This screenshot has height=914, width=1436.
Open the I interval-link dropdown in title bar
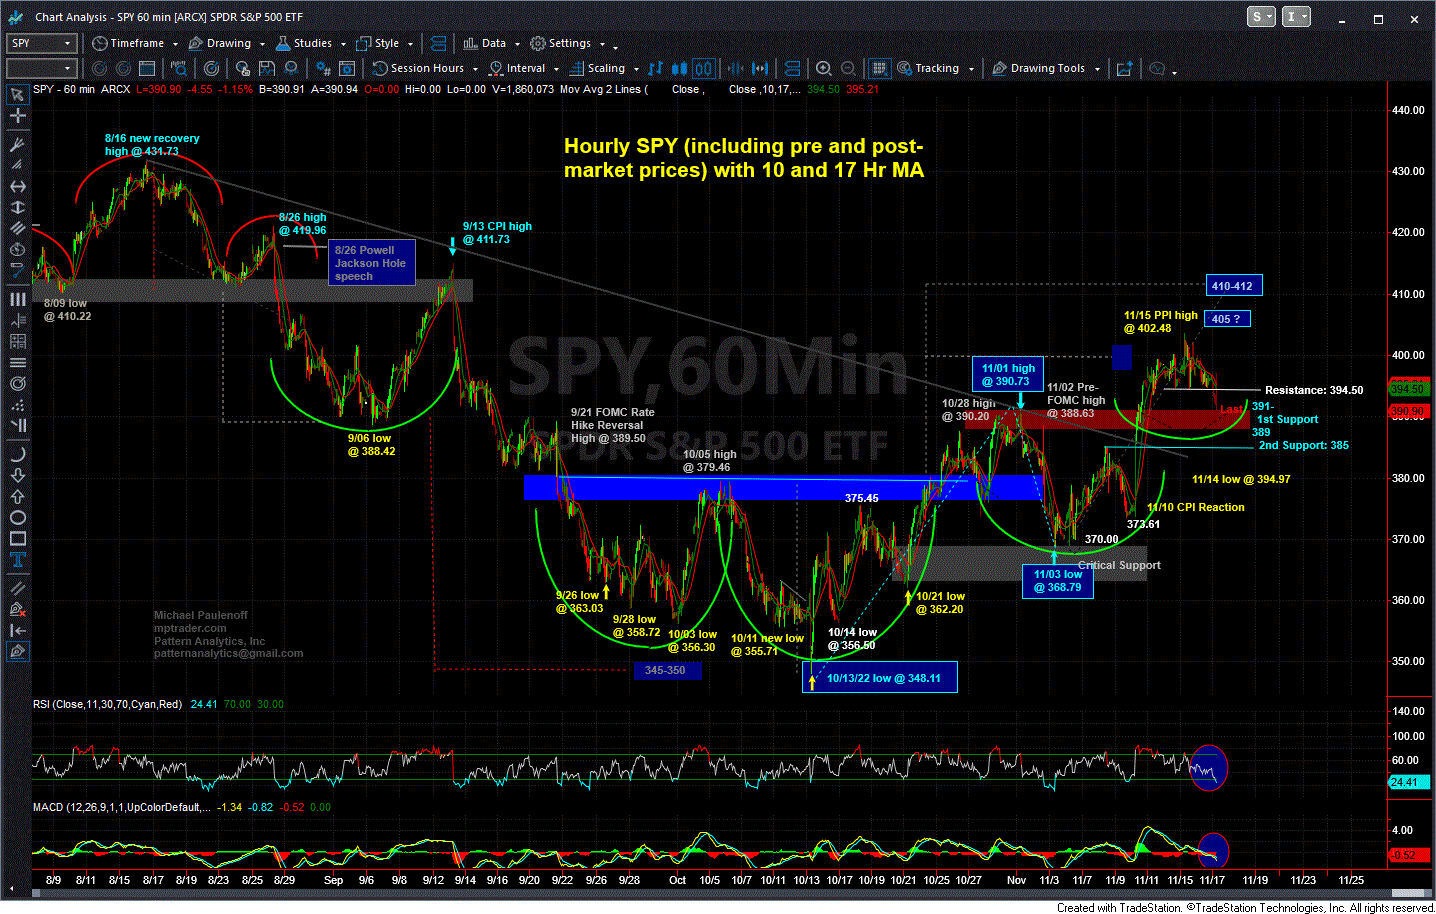[1296, 17]
